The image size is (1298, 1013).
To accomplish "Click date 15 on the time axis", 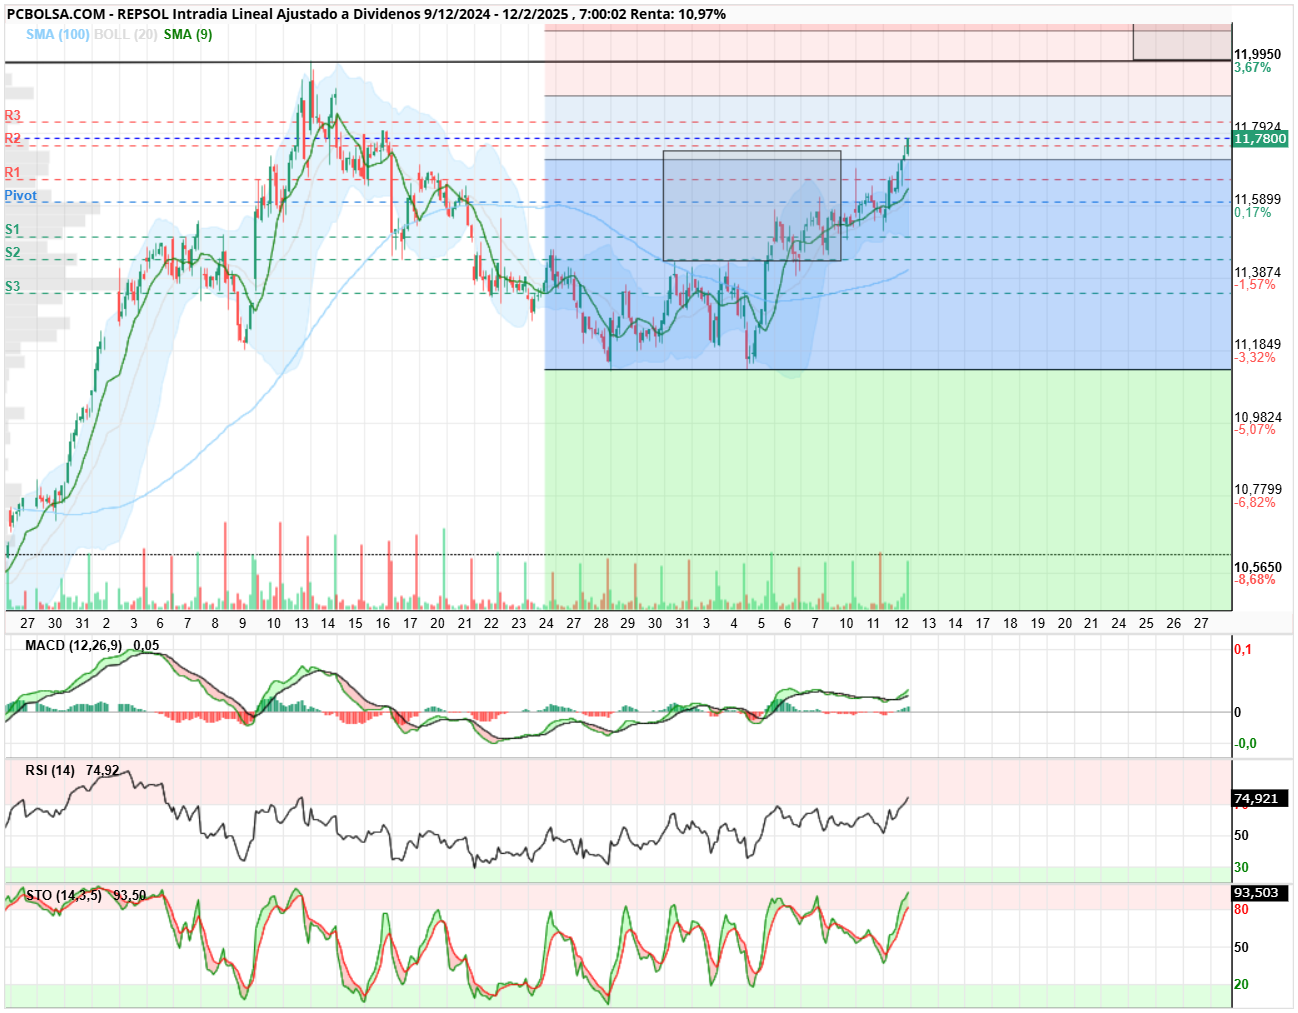I will click(355, 623).
